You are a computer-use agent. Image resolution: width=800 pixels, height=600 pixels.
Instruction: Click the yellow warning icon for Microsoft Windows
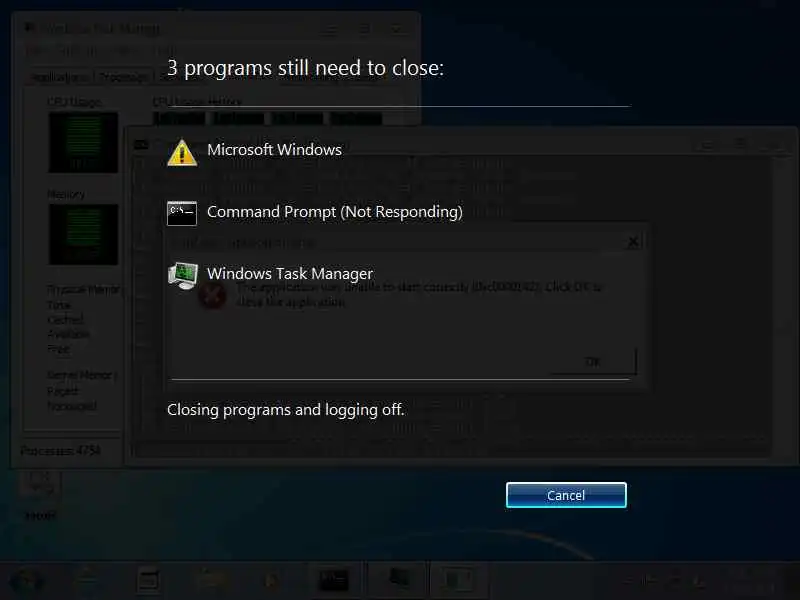pyautogui.click(x=182, y=153)
